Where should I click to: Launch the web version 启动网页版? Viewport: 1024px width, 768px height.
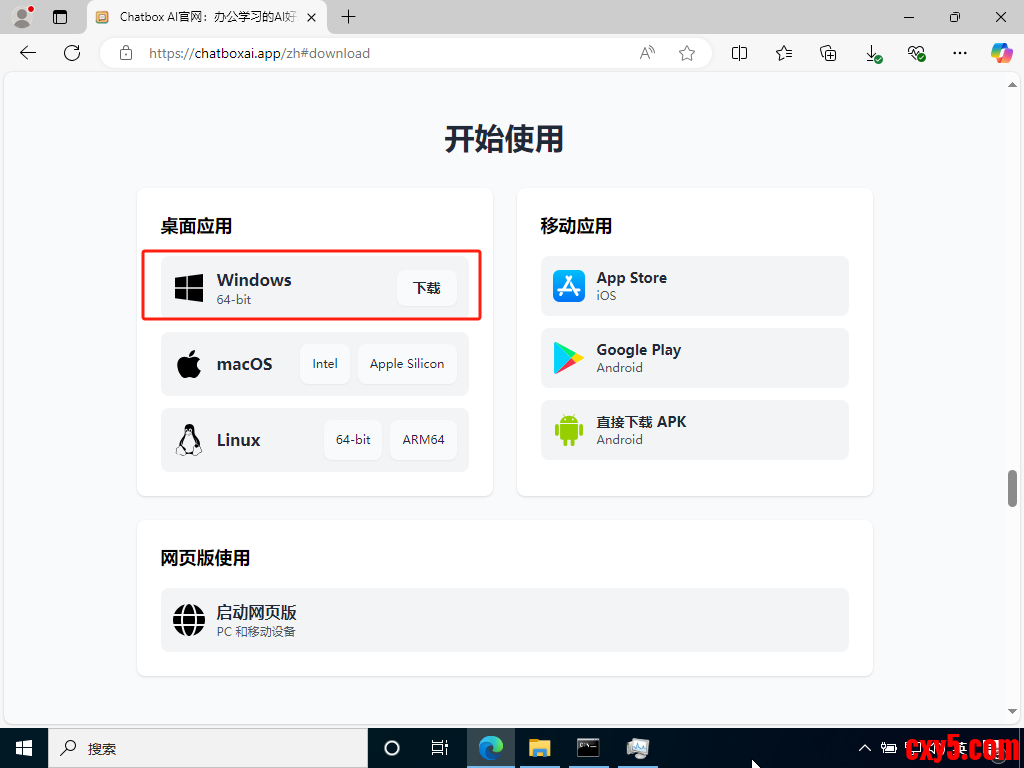(505, 620)
